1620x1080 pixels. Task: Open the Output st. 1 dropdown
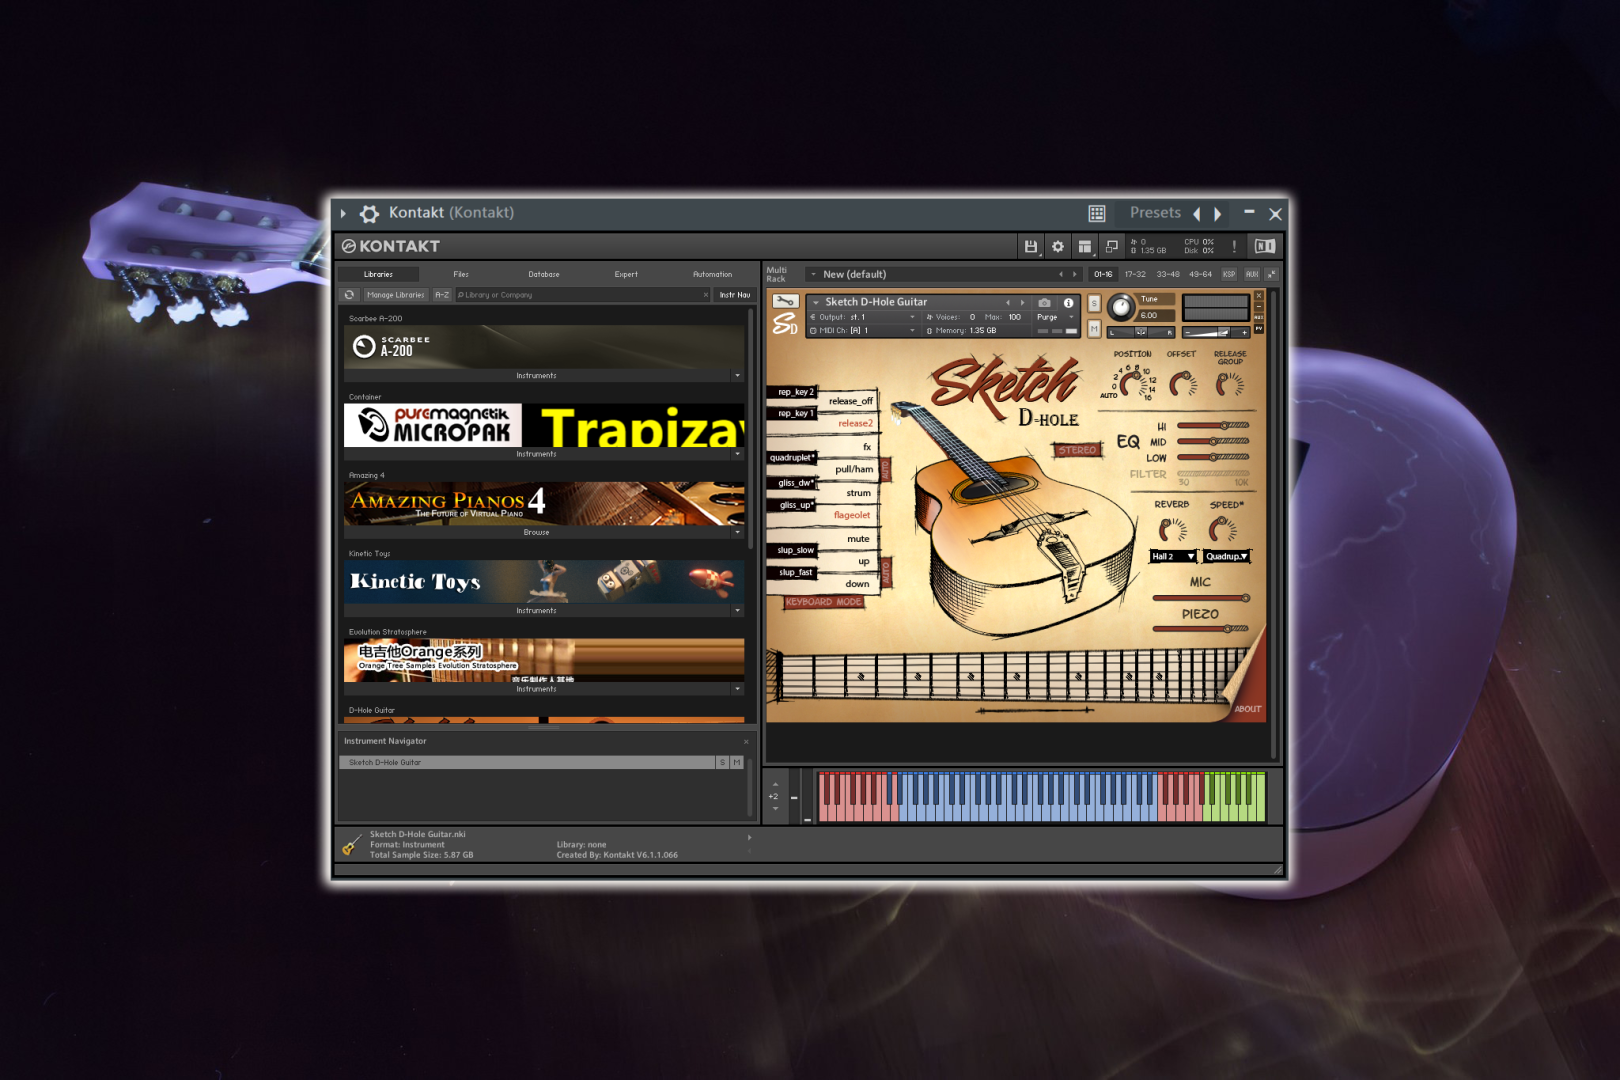pos(863,317)
